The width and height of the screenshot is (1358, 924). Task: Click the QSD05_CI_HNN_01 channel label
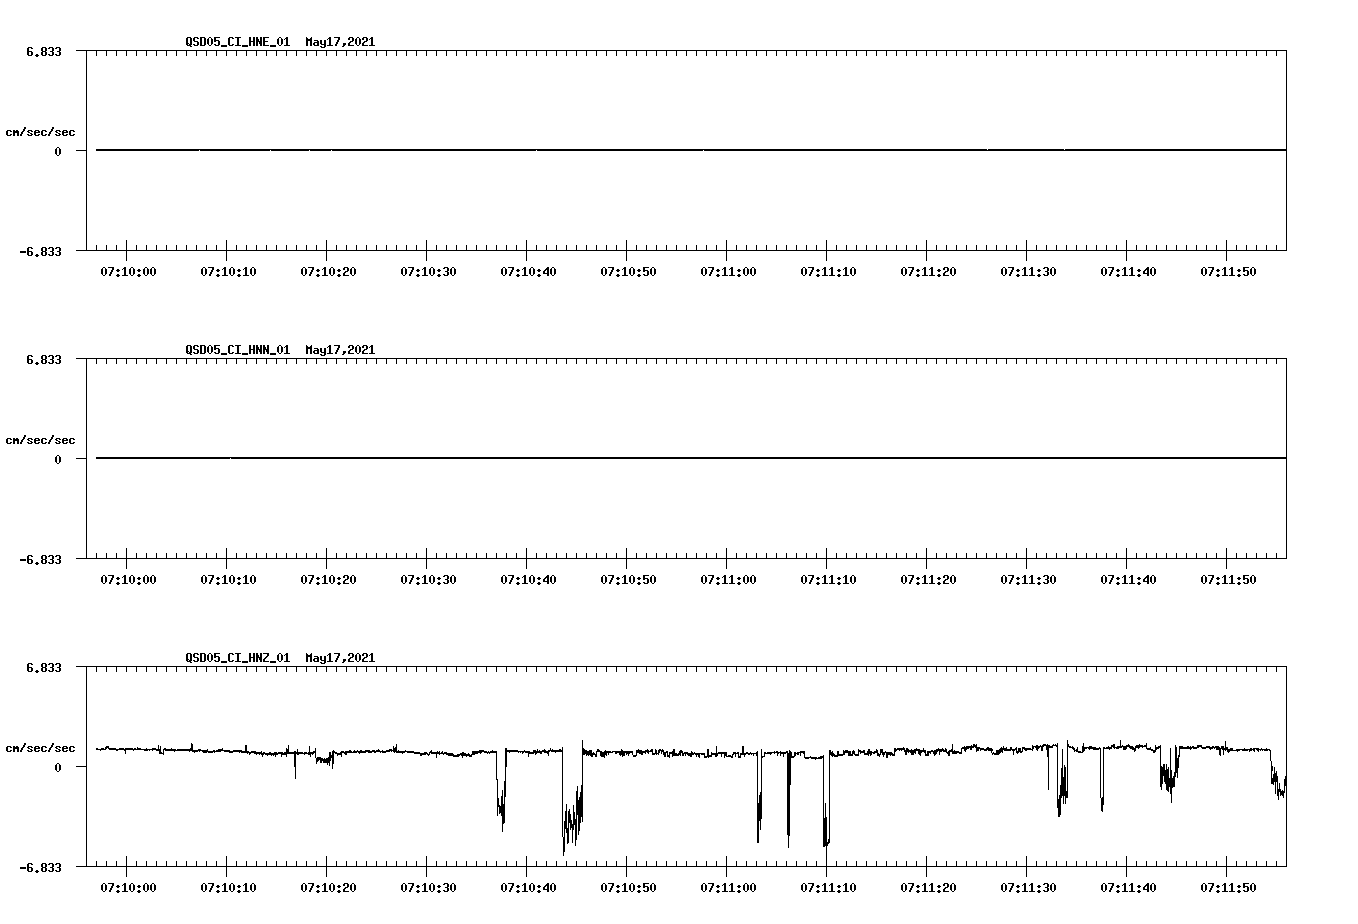coord(235,350)
